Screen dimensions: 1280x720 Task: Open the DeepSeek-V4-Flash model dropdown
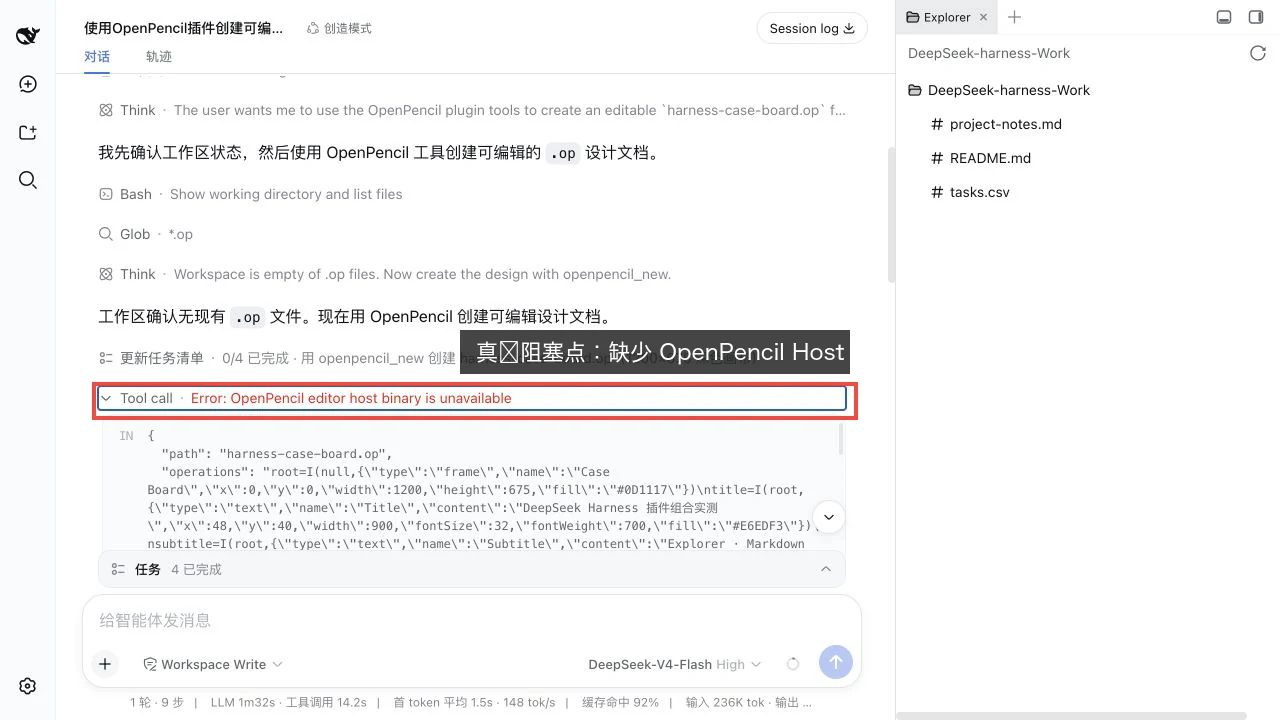click(675, 664)
